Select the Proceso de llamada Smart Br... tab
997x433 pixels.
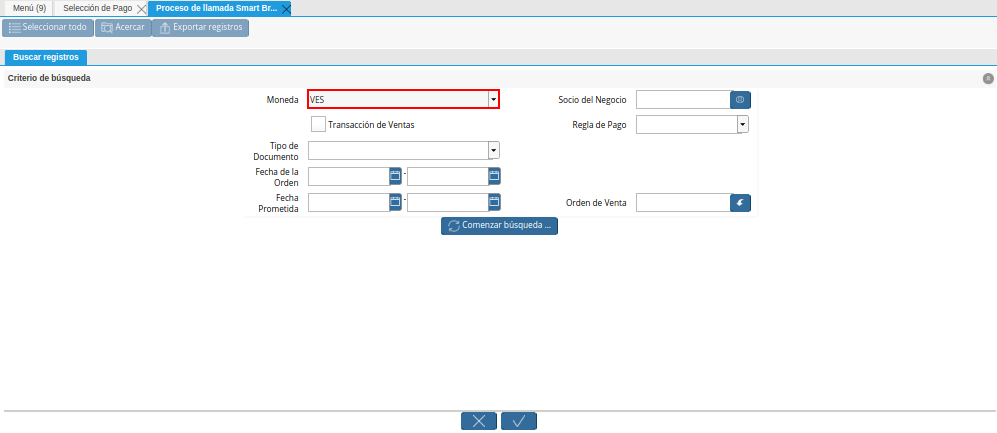click(216, 8)
